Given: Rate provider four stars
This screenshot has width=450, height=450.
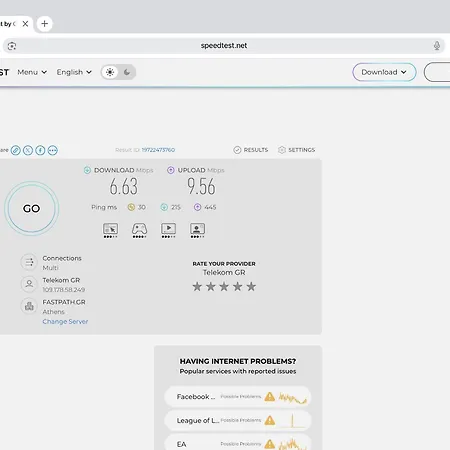Looking at the screenshot, I should point(238,286).
